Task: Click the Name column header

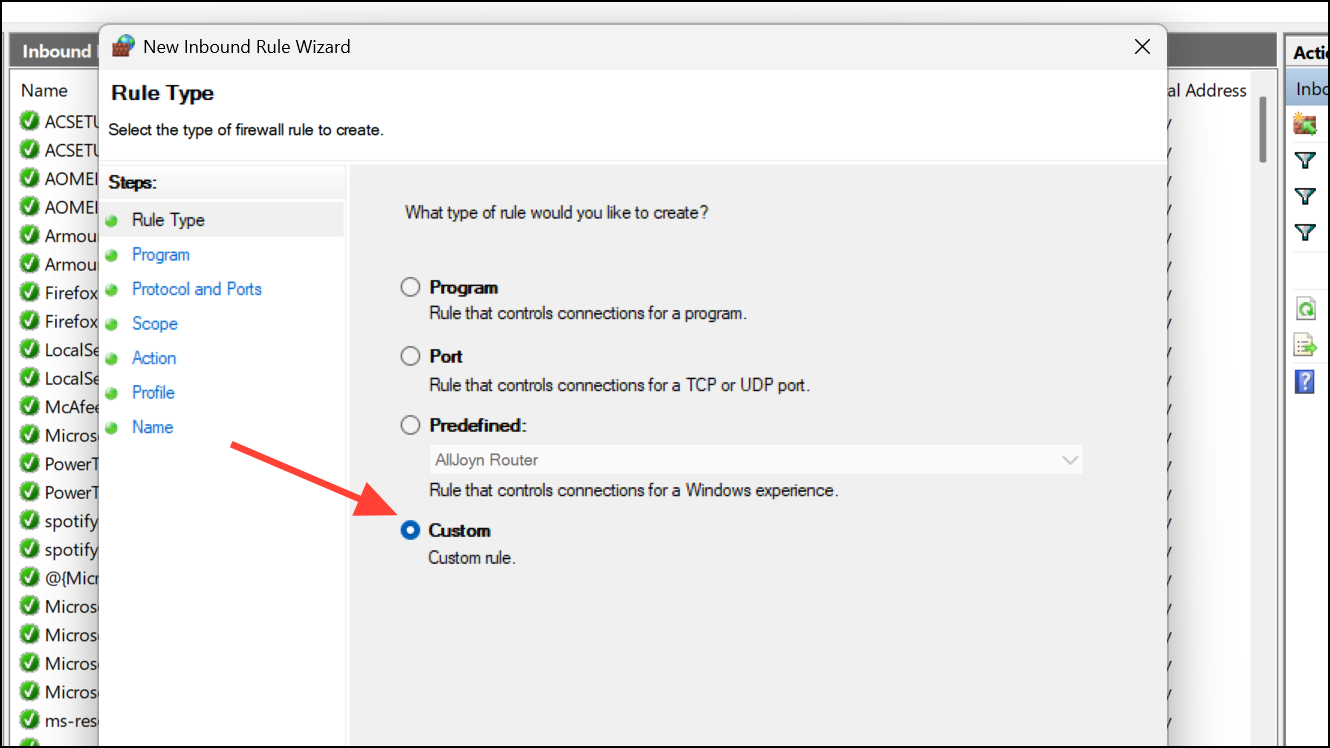Action: pos(45,90)
